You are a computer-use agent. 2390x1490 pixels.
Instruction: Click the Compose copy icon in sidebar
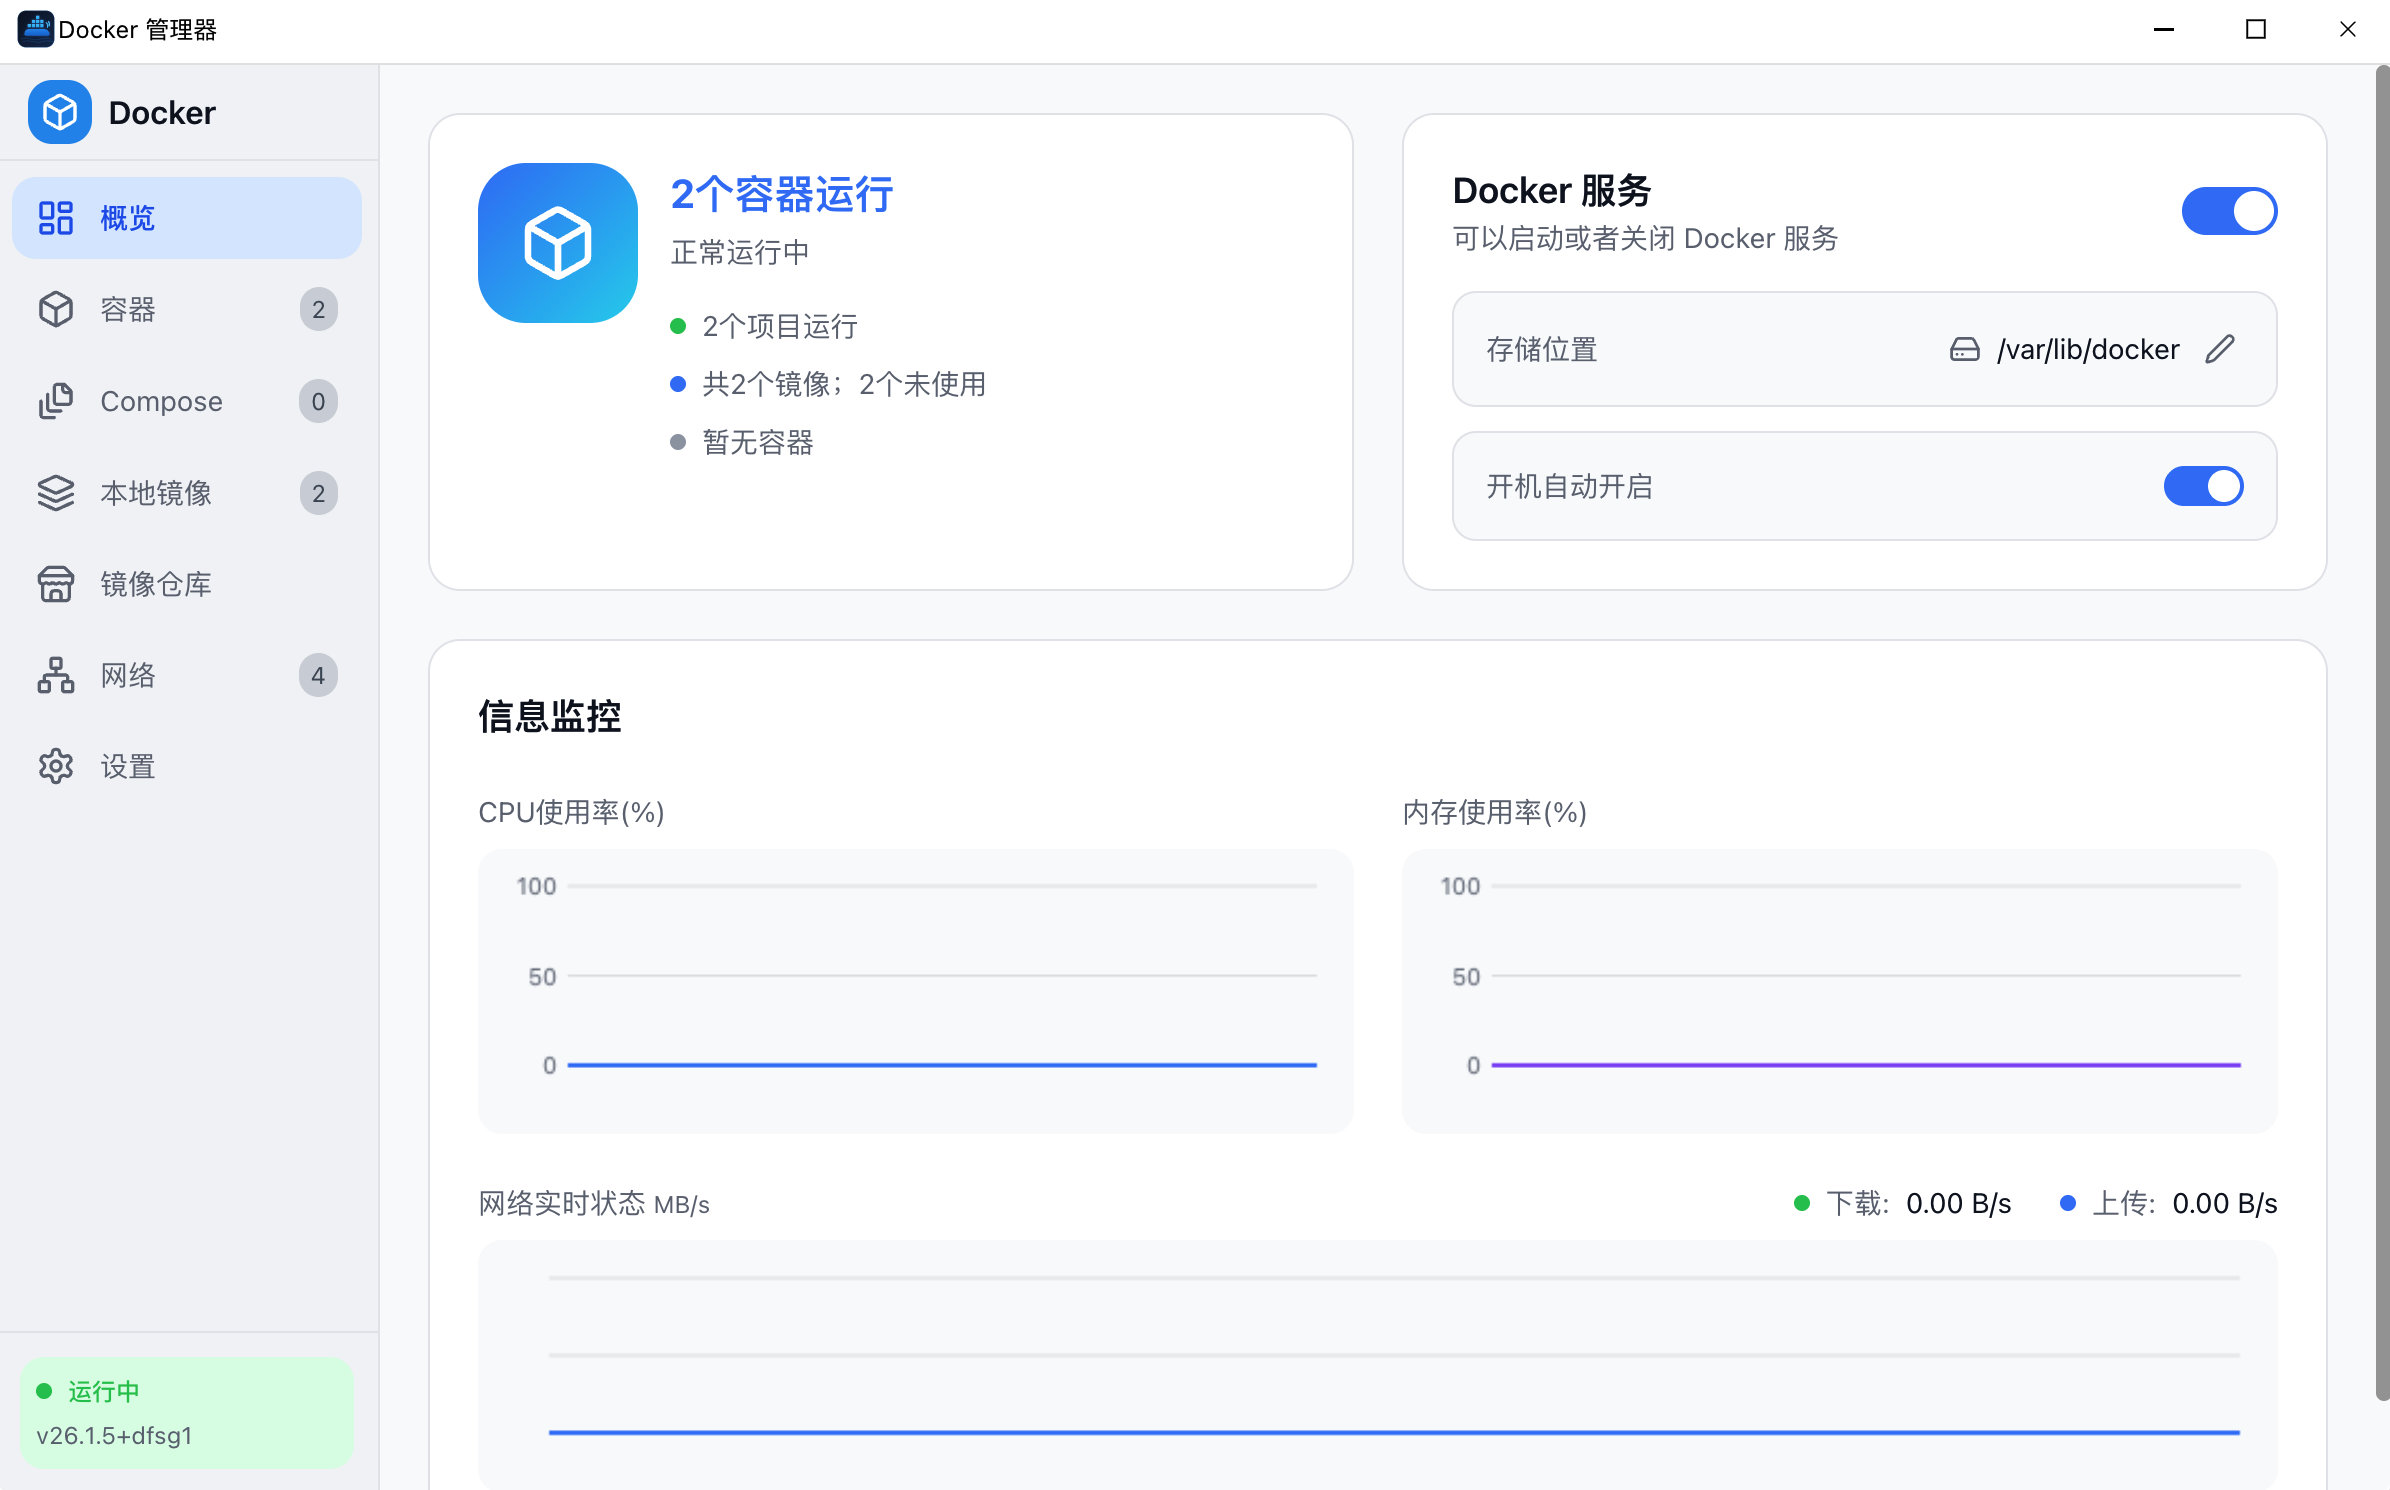(x=56, y=401)
